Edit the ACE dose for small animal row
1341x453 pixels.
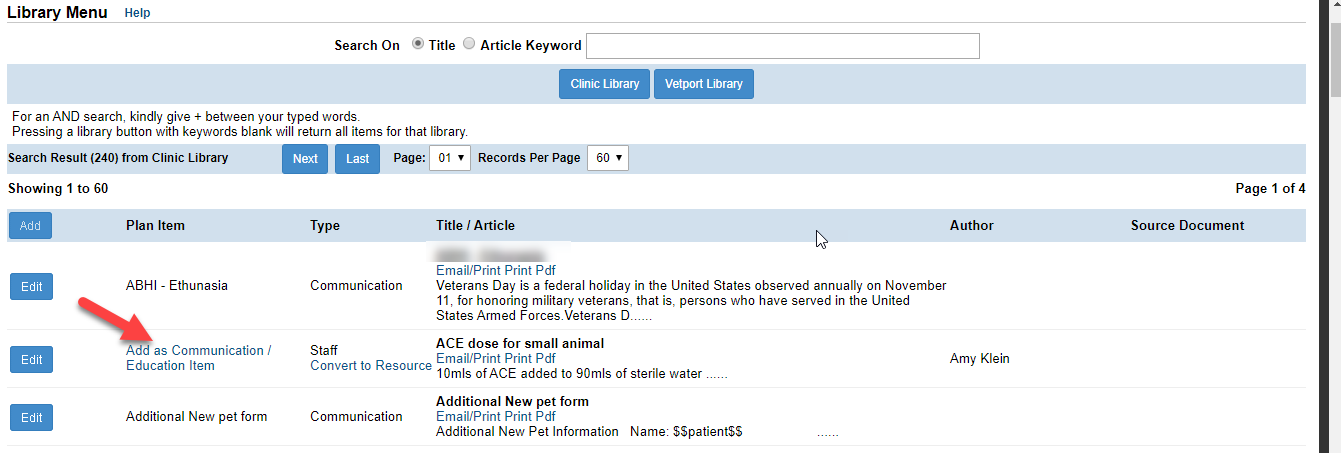pos(31,359)
